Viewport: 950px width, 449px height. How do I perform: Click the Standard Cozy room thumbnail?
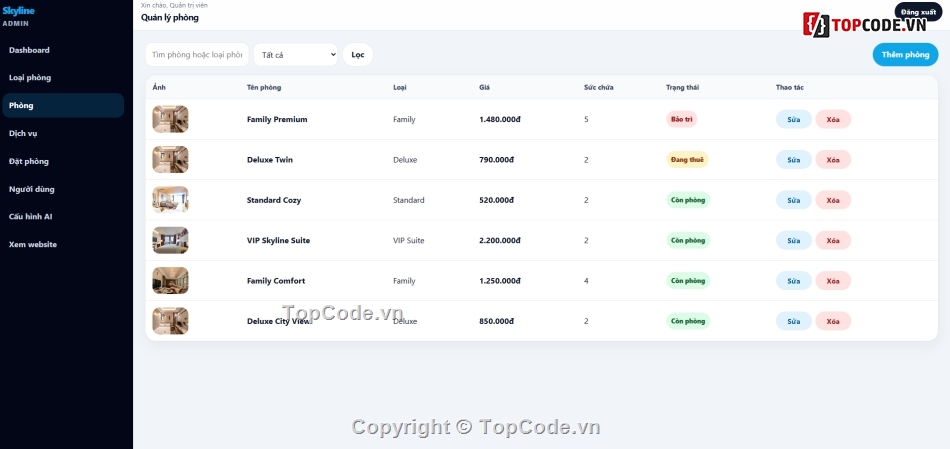coord(170,200)
